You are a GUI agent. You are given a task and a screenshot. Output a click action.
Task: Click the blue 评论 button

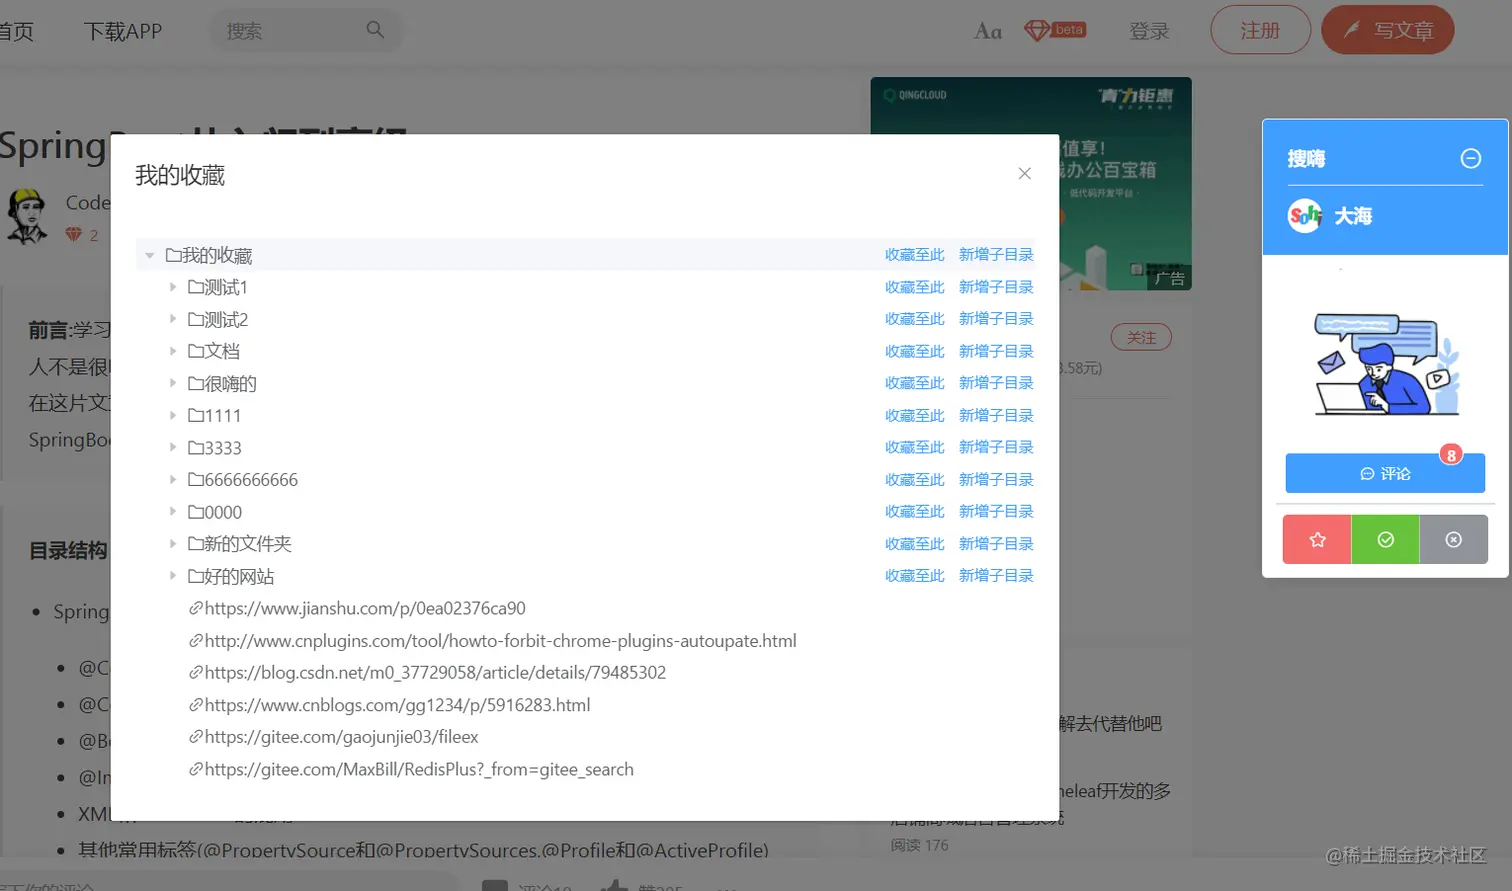tap(1385, 473)
